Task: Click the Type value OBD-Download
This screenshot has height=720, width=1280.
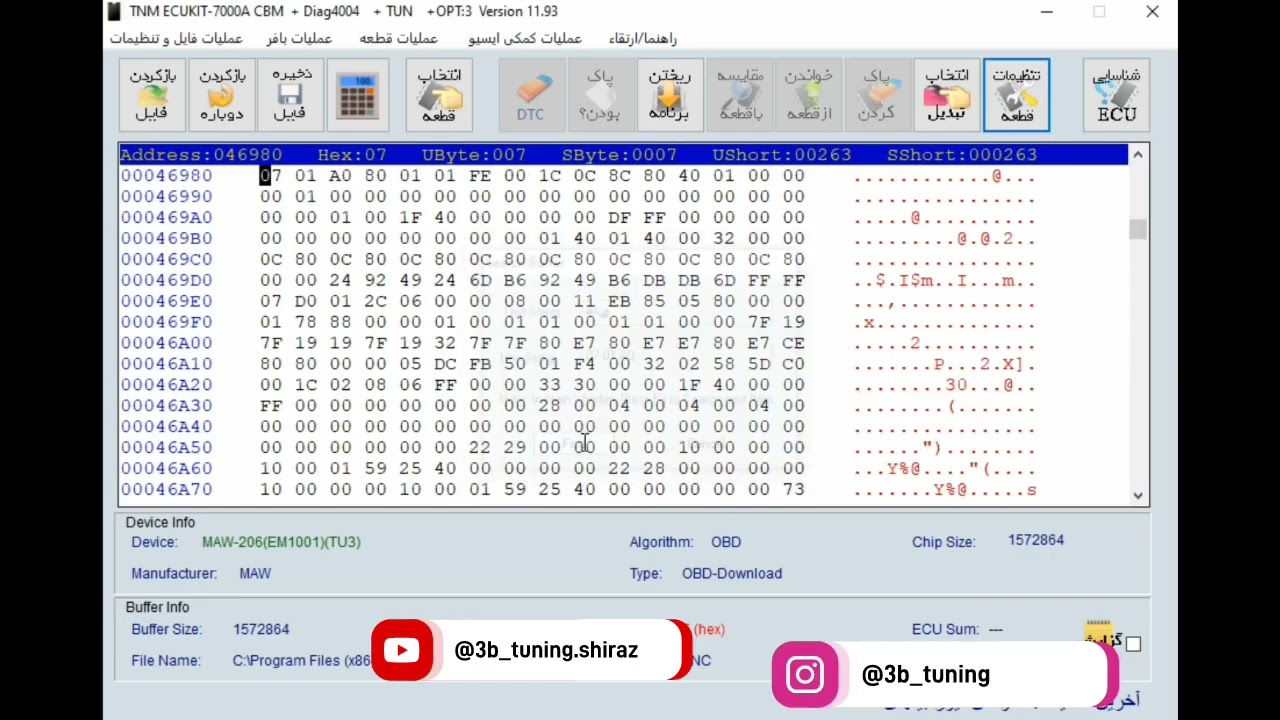Action: tap(732, 574)
